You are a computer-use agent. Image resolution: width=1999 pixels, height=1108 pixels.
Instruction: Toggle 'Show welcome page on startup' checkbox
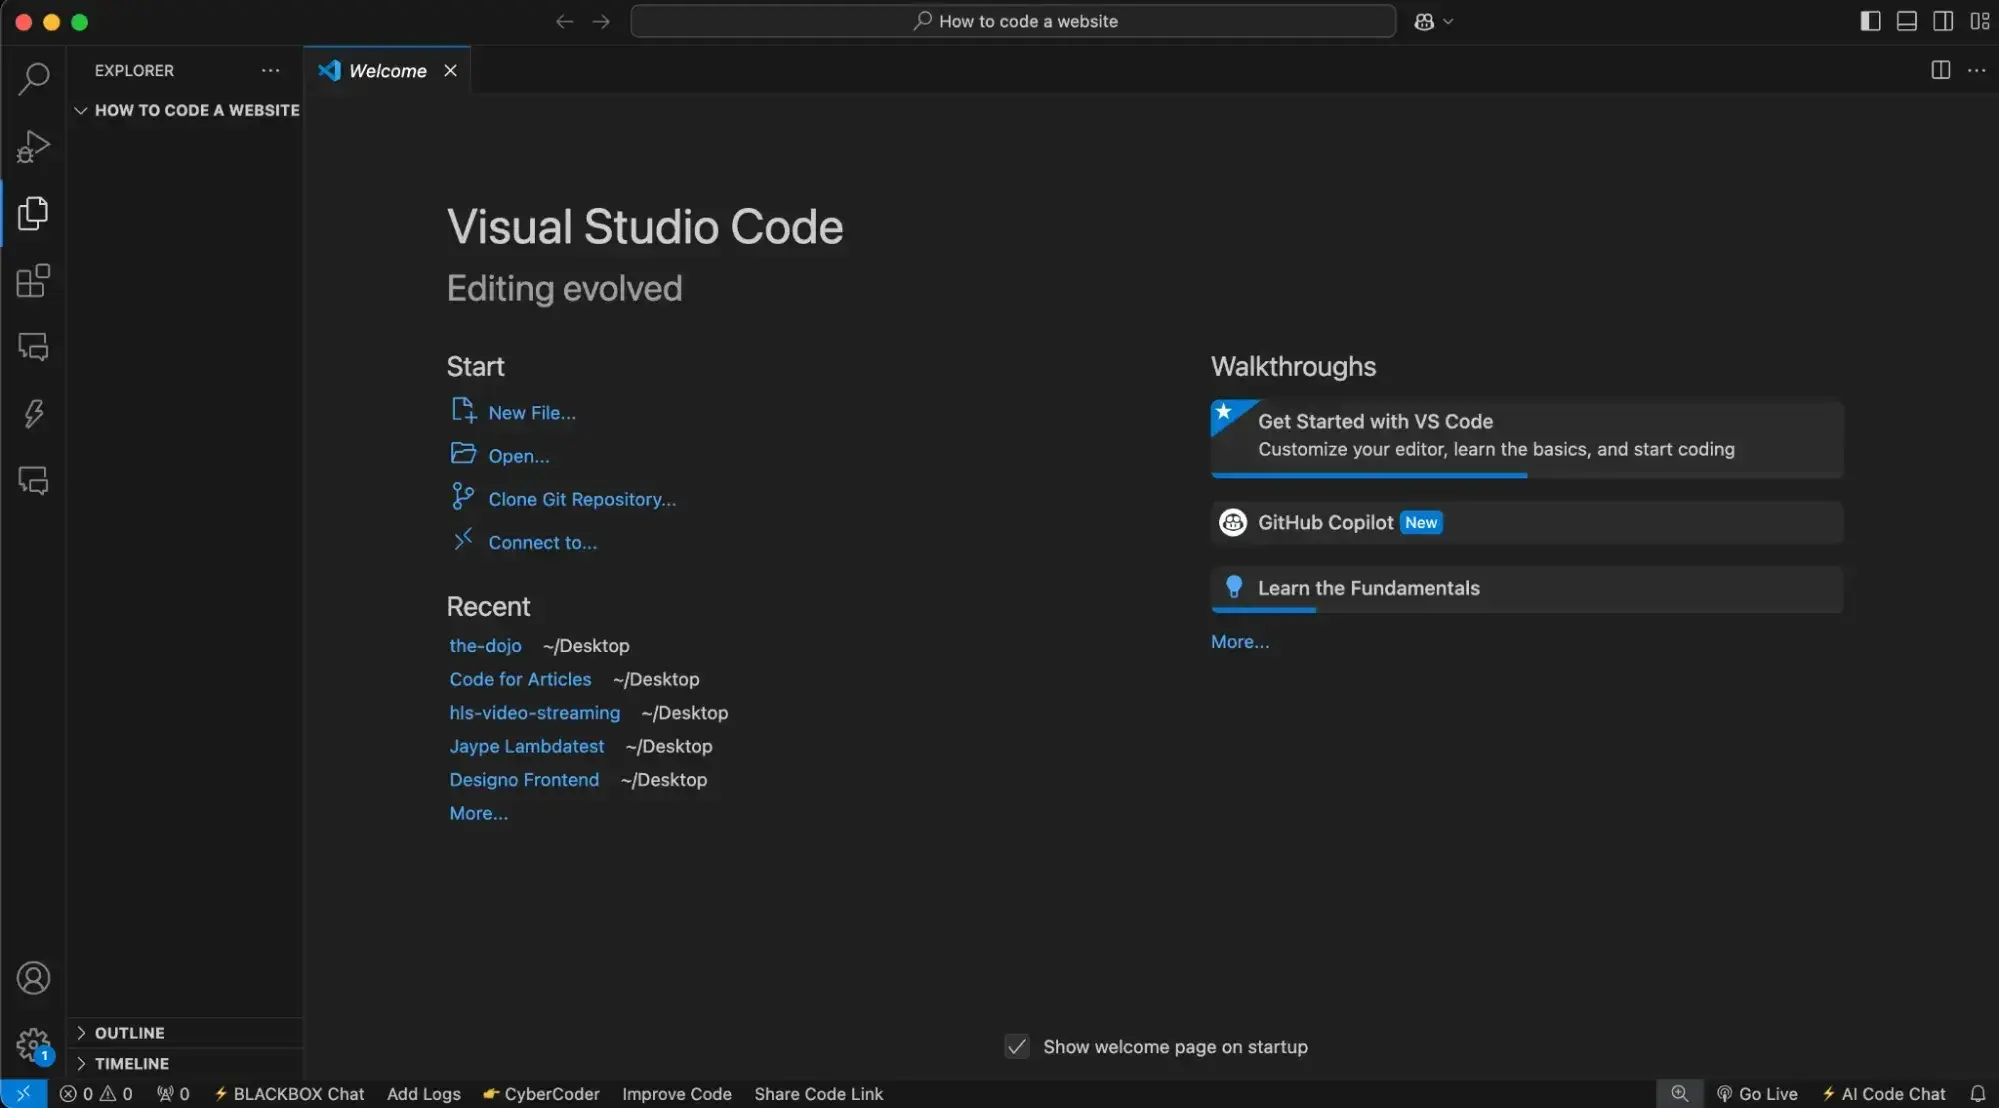[1016, 1046]
